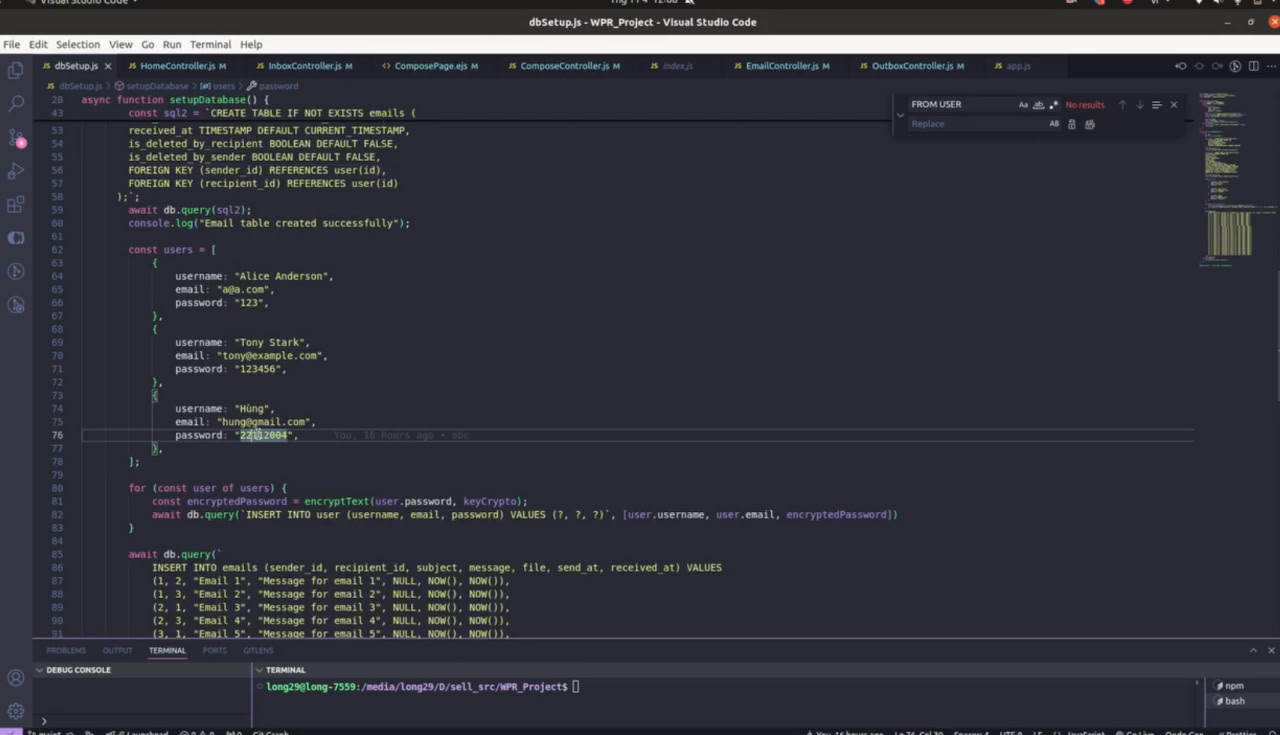1280x735 pixels.
Task: Switch to HomeController.js tab
Action: (x=177, y=66)
